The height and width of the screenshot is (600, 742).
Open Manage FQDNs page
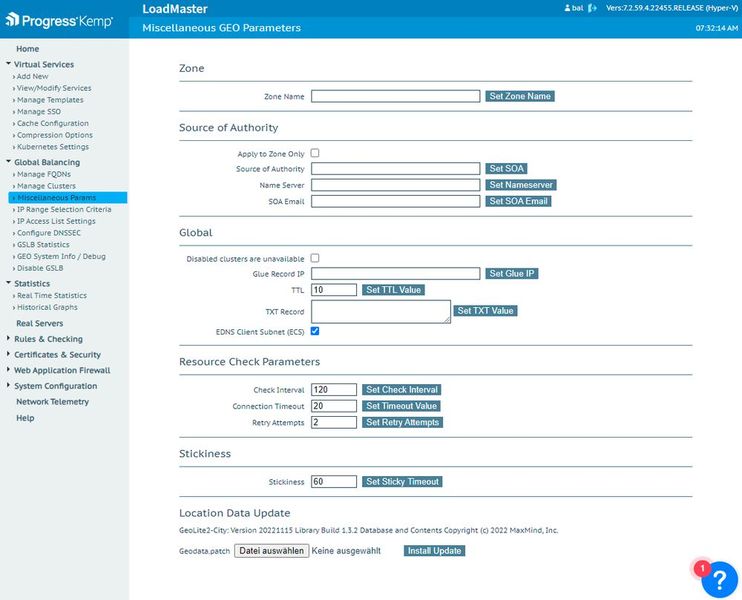point(44,174)
